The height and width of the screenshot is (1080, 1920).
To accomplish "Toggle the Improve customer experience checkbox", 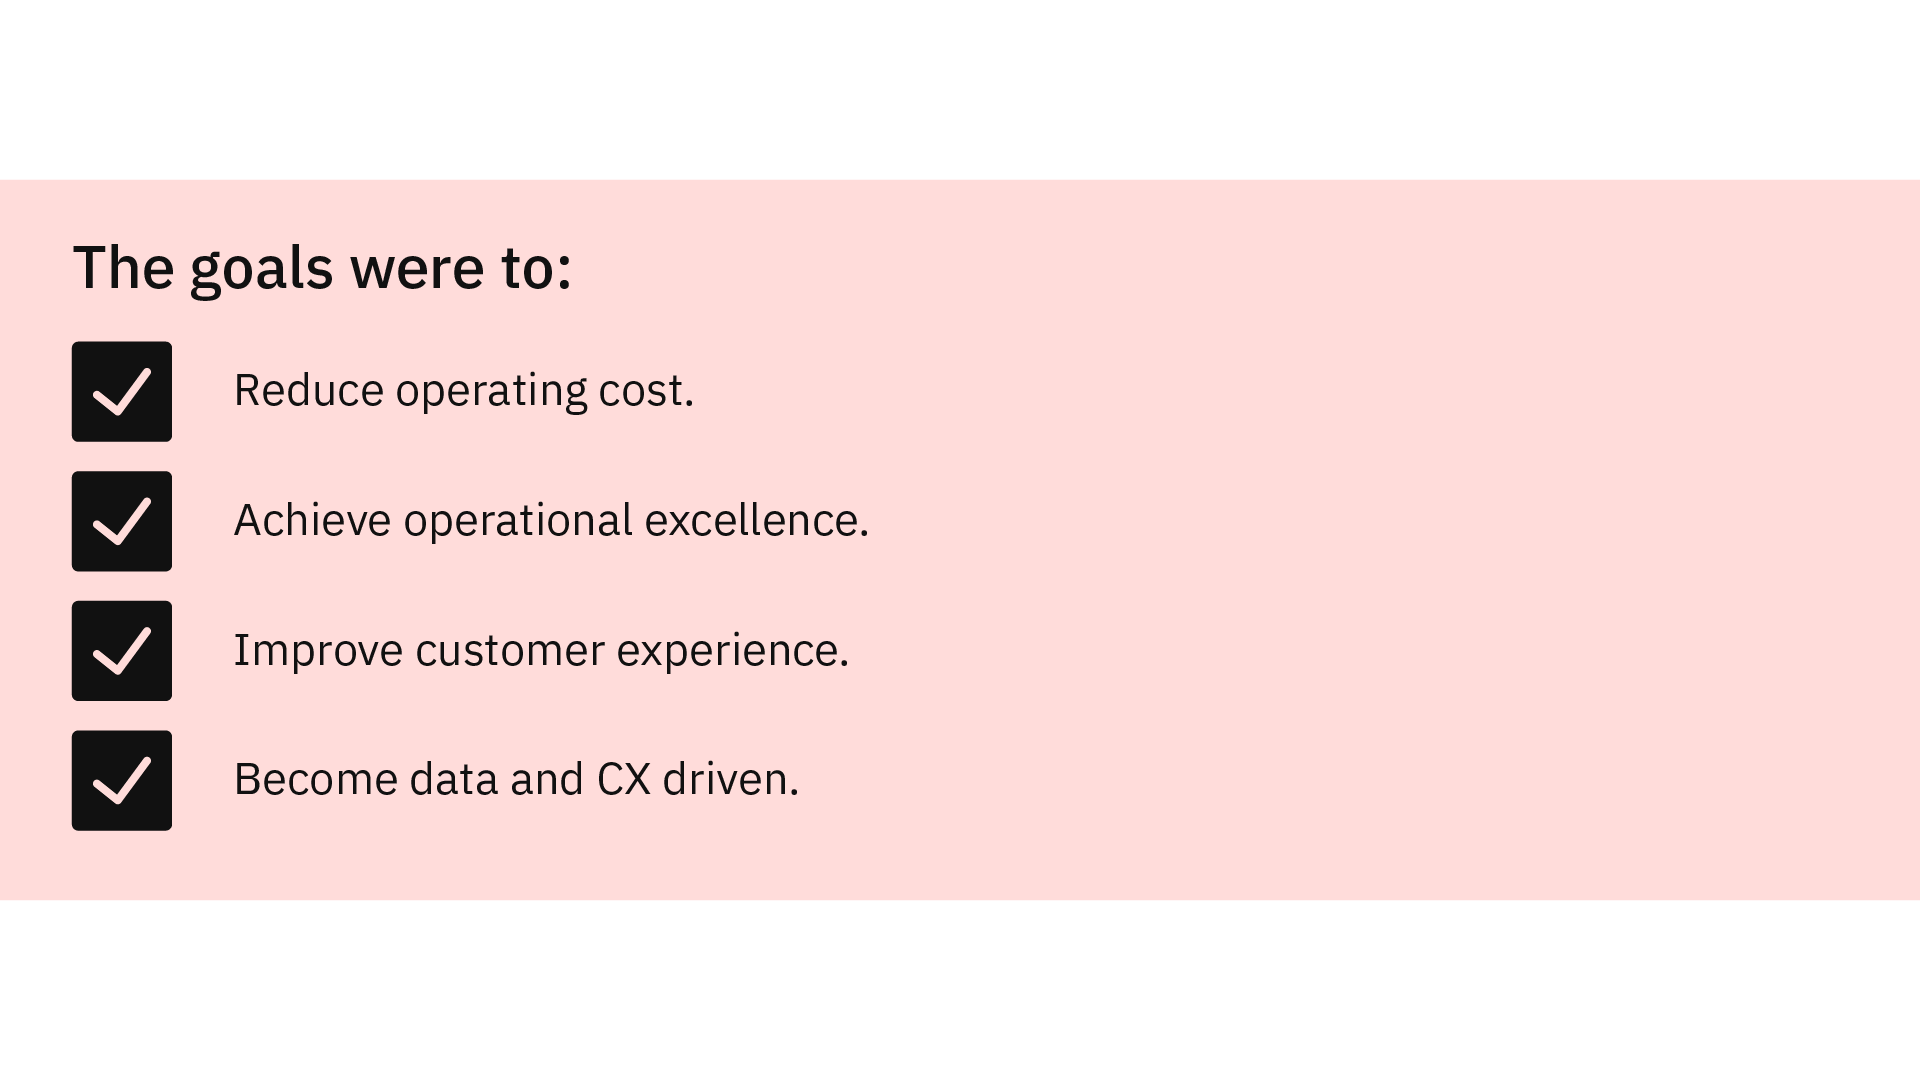I will [x=122, y=651].
